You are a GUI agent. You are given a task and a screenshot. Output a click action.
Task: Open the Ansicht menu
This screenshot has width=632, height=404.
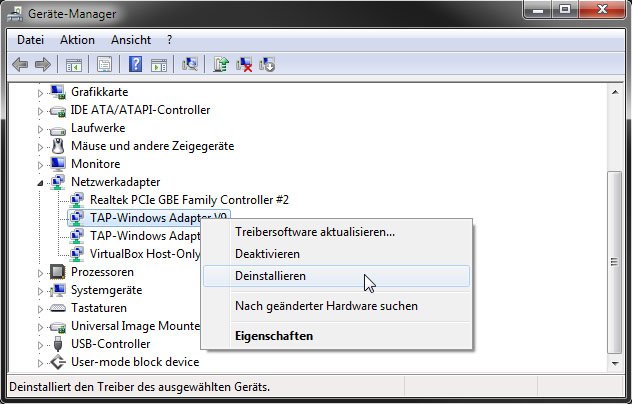point(131,40)
